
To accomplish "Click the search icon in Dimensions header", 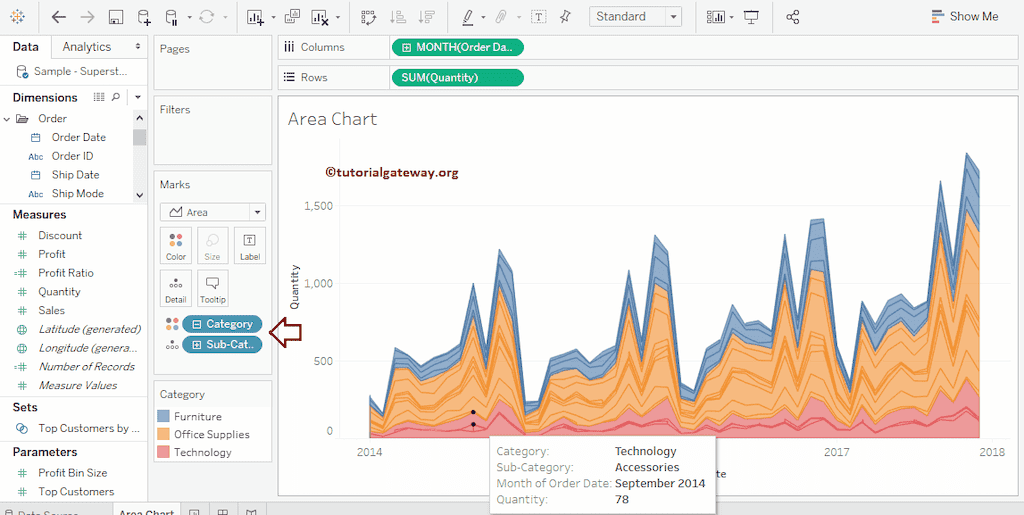I will [x=116, y=97].
